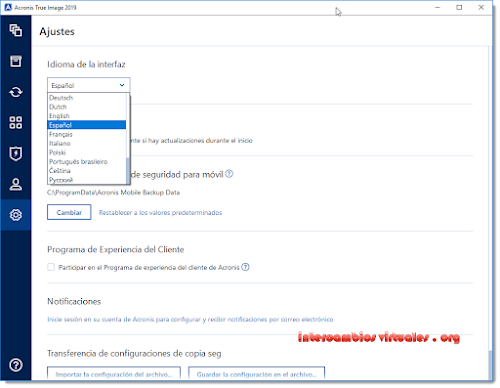Select Dutch from the language list
500x388 pixels.
tap(87, 107)
